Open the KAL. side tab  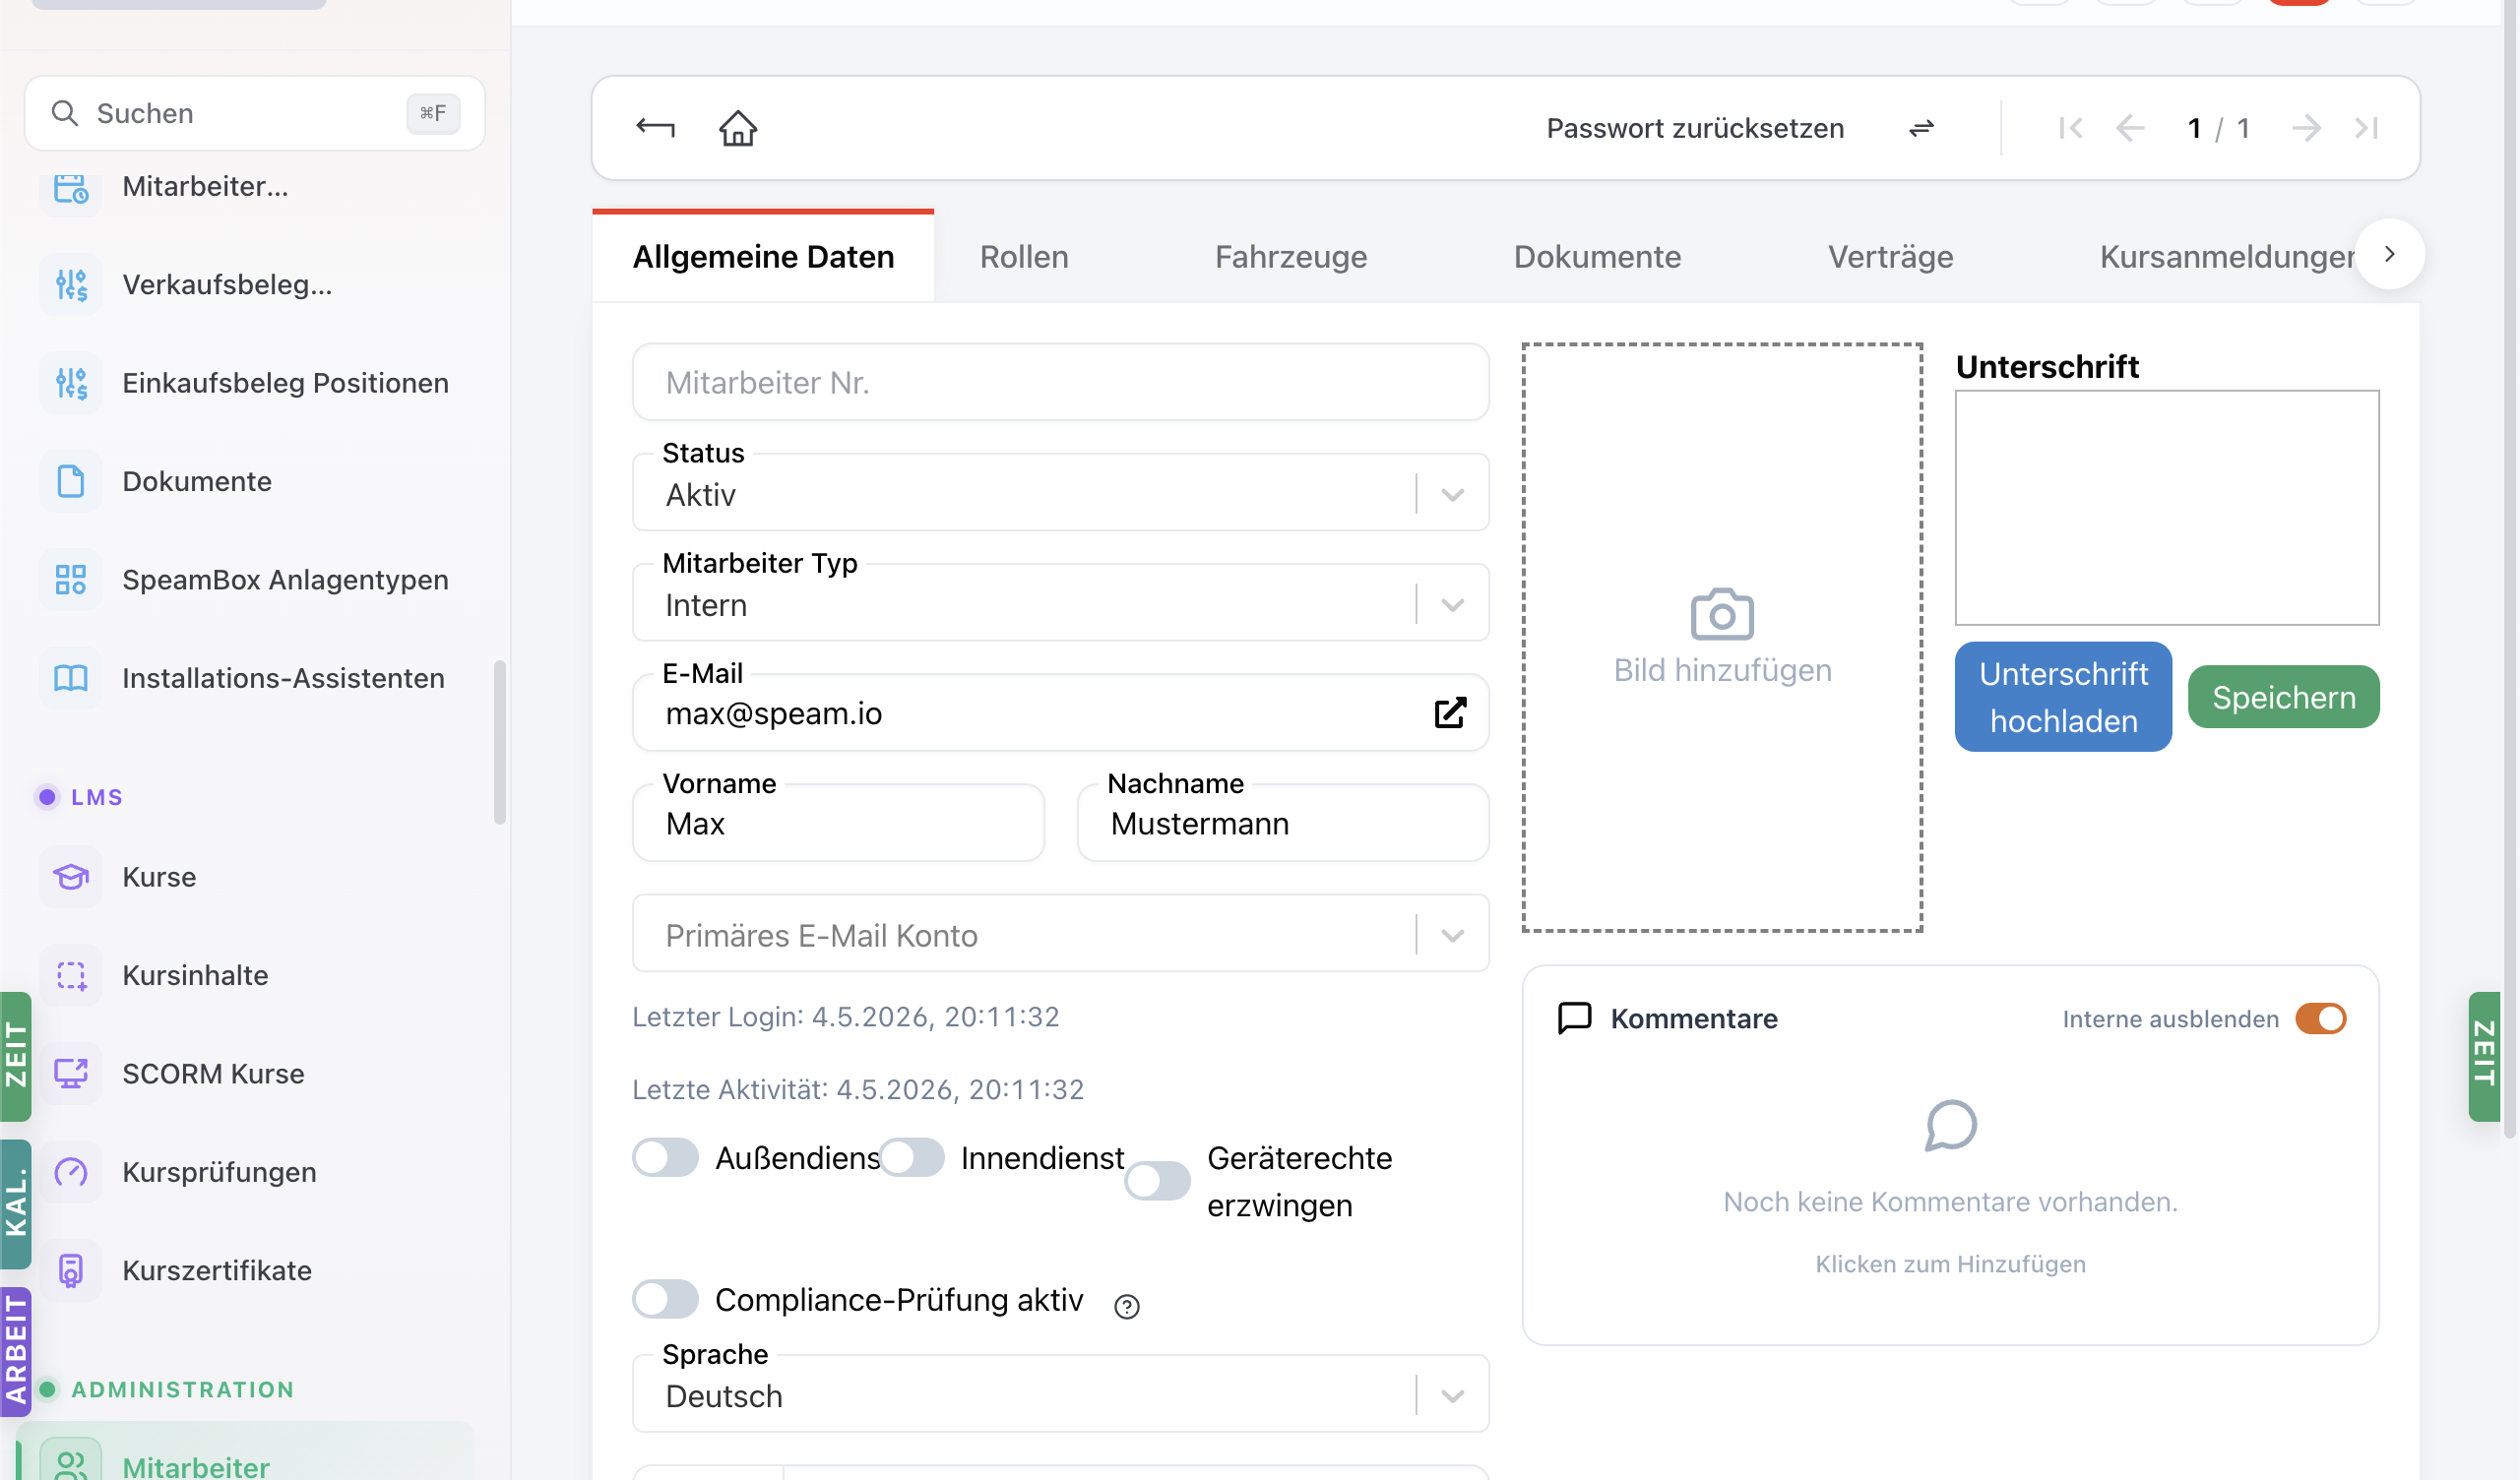point(16,1204)
